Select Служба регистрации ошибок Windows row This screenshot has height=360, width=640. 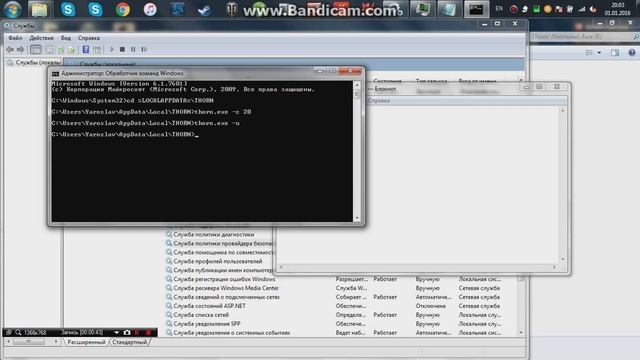224,279
